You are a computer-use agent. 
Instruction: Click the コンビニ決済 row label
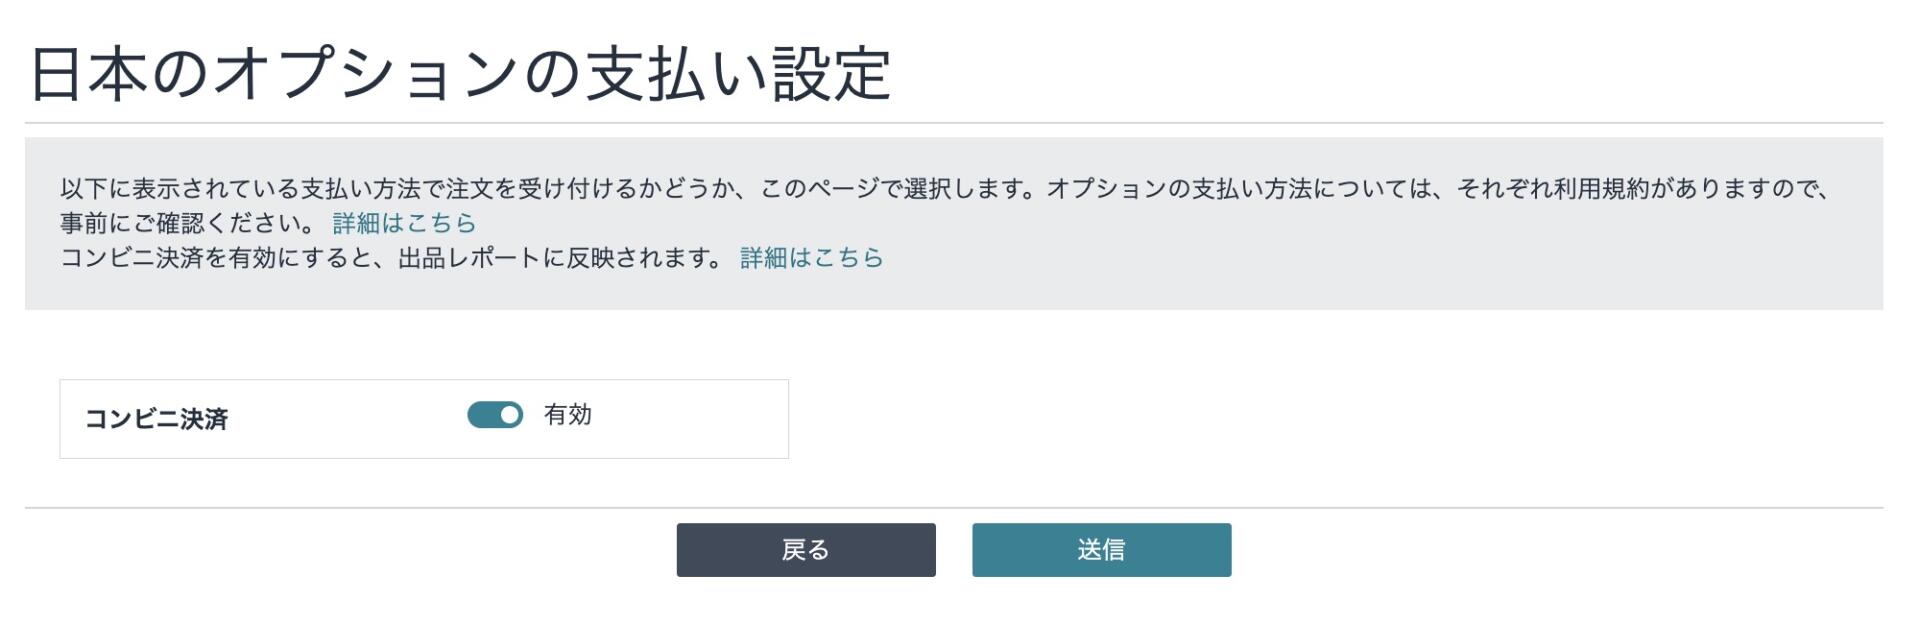point(156,419)
